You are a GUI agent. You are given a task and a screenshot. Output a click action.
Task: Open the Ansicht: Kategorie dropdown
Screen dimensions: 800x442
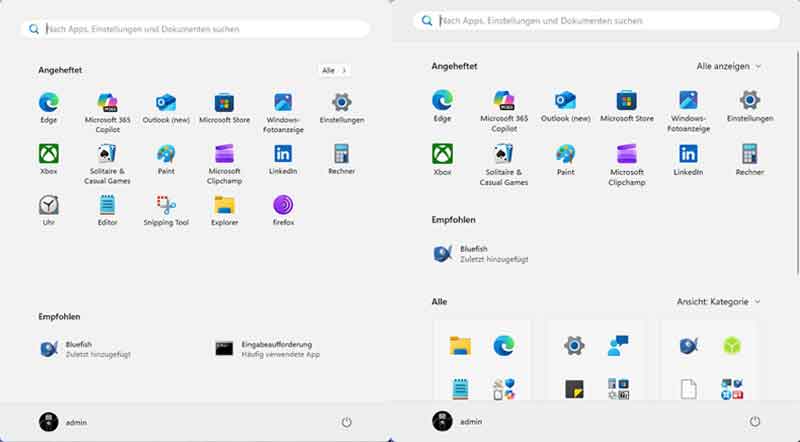pos(718,302)
